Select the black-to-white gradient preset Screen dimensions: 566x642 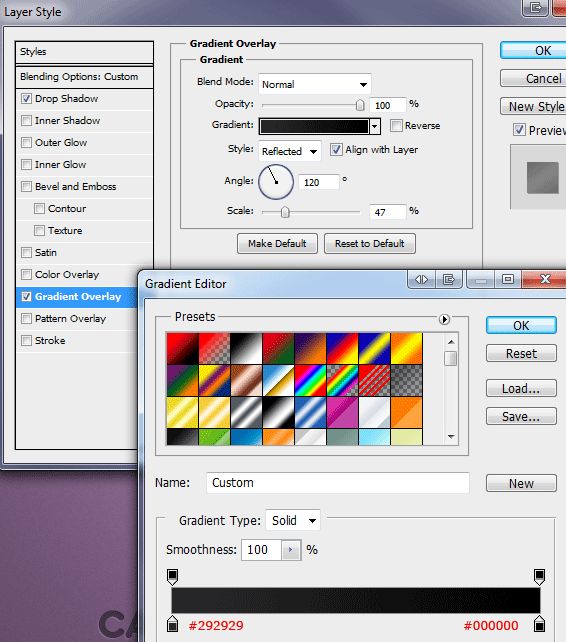click(x=246, y=348)
